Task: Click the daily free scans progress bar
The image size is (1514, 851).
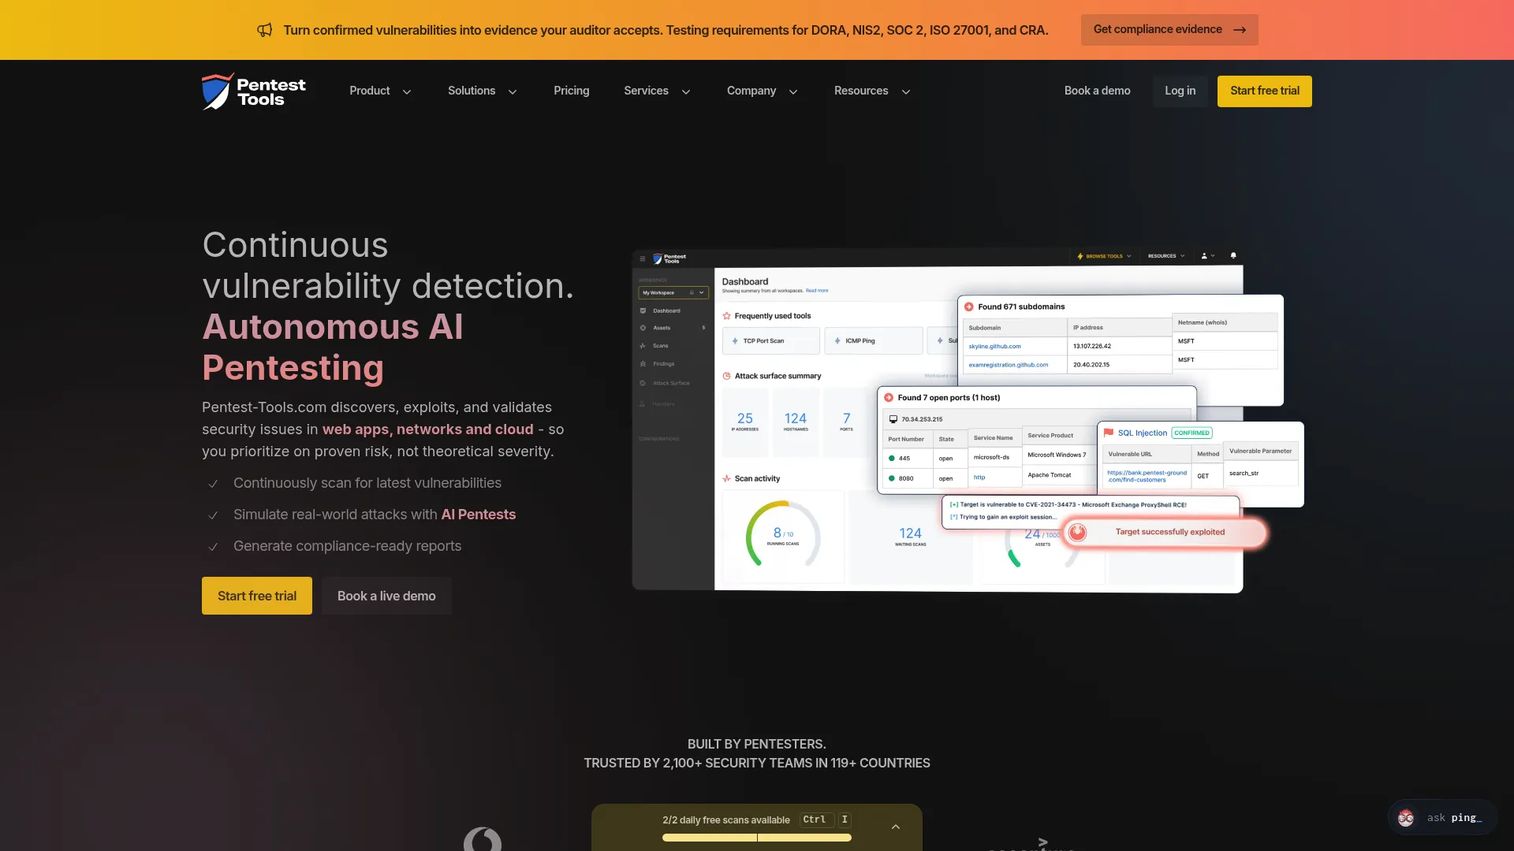Action: coord(757,838)
